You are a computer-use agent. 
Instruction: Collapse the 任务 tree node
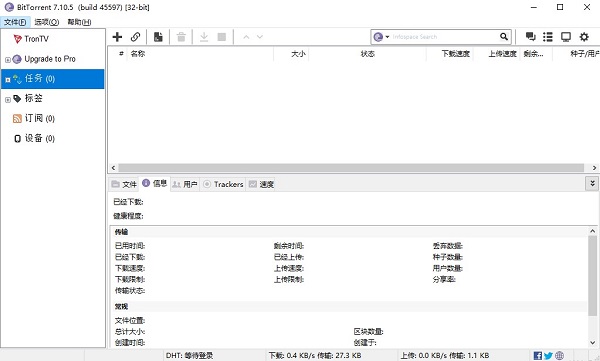click(x=8, y=80)
